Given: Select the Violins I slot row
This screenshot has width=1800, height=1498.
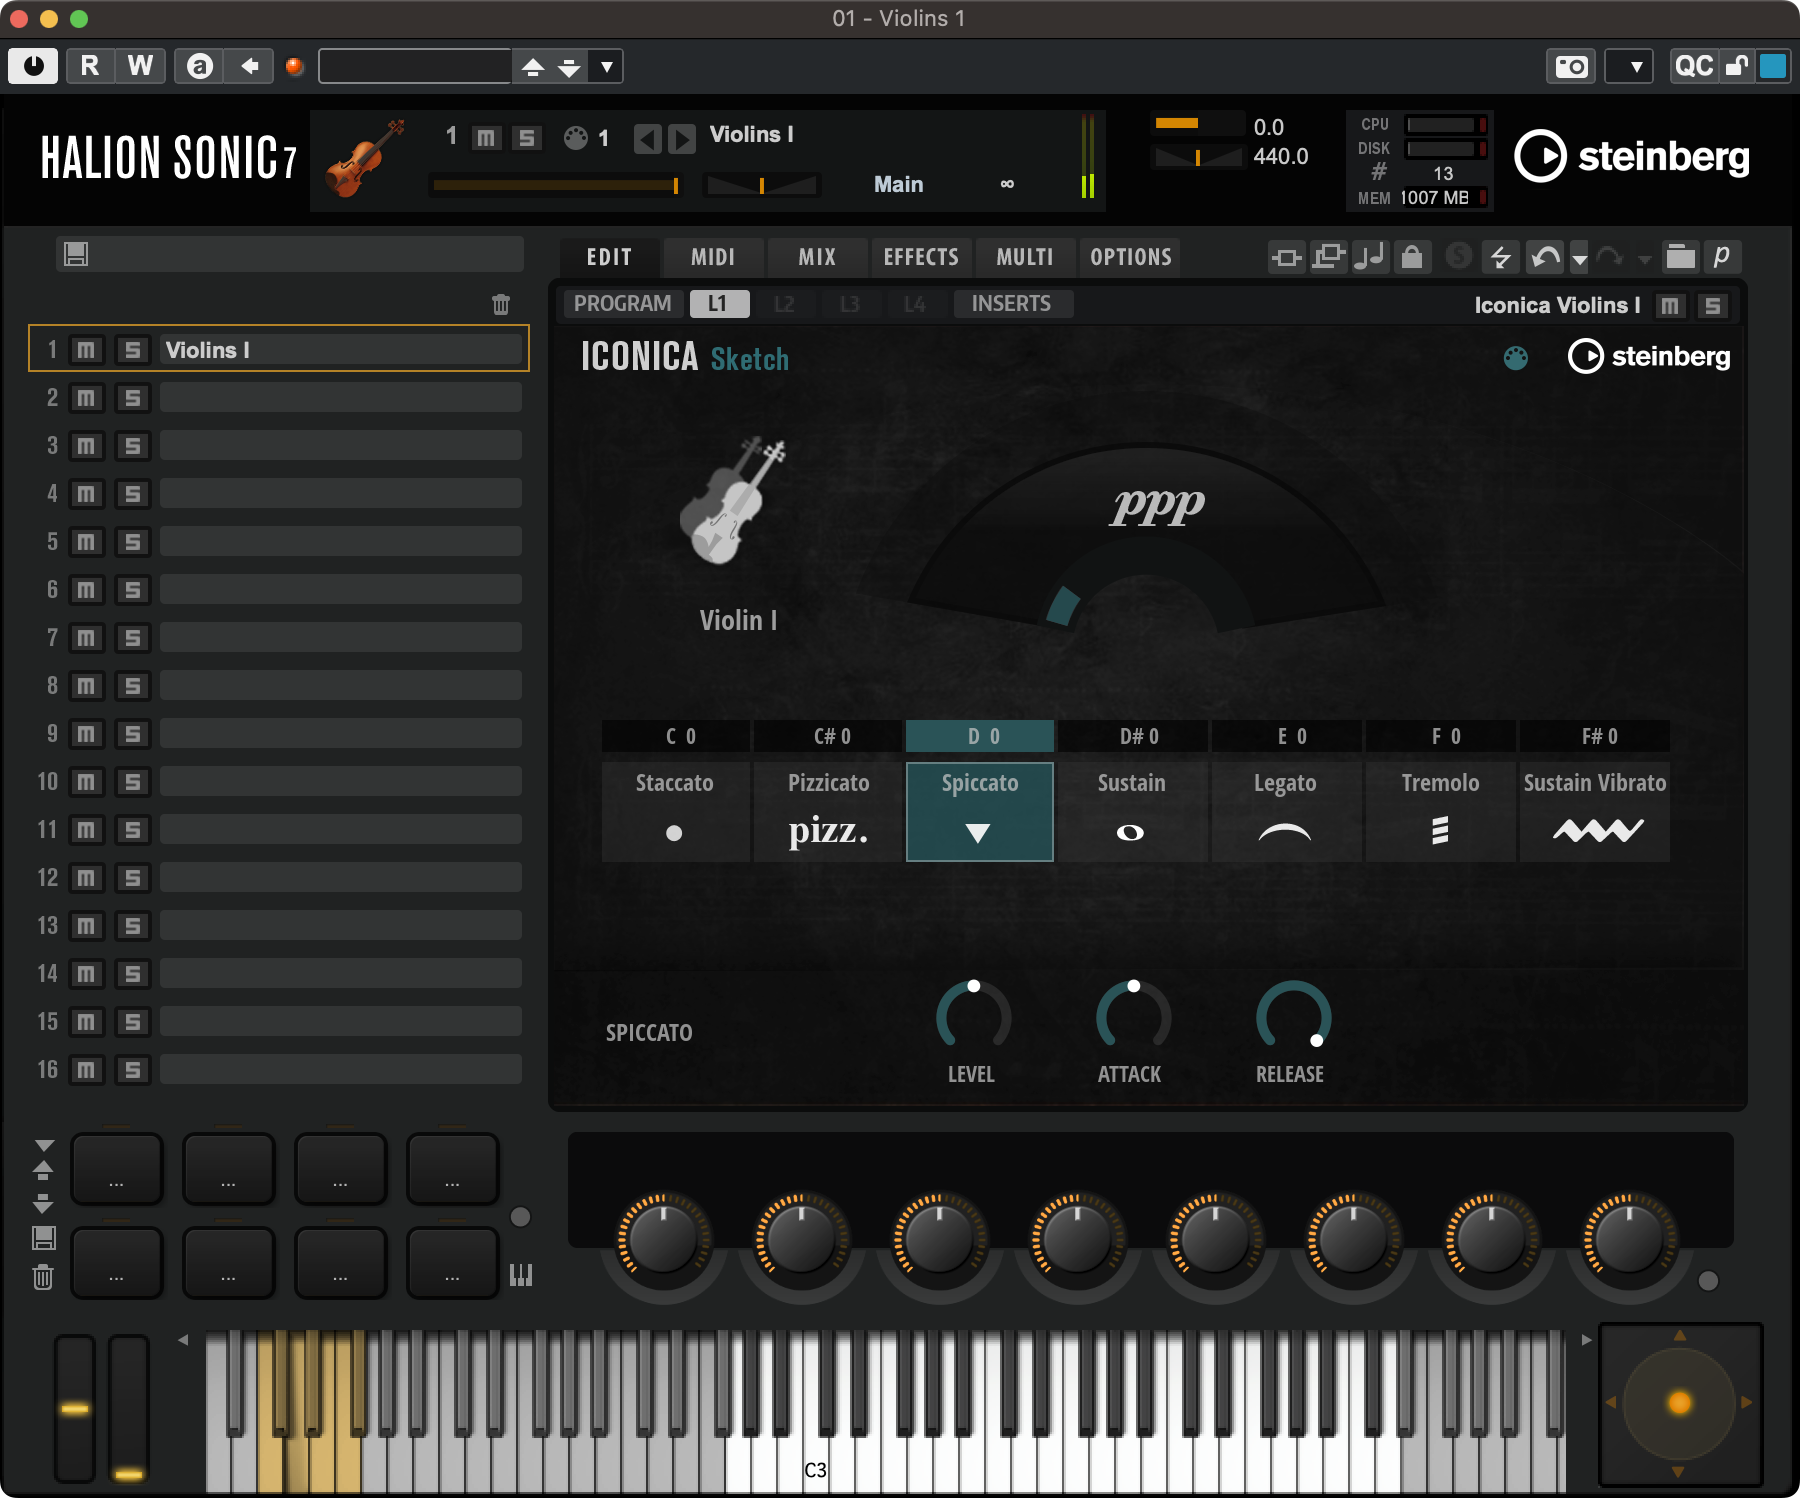Looking at the screenshot, I should point(279,349).
